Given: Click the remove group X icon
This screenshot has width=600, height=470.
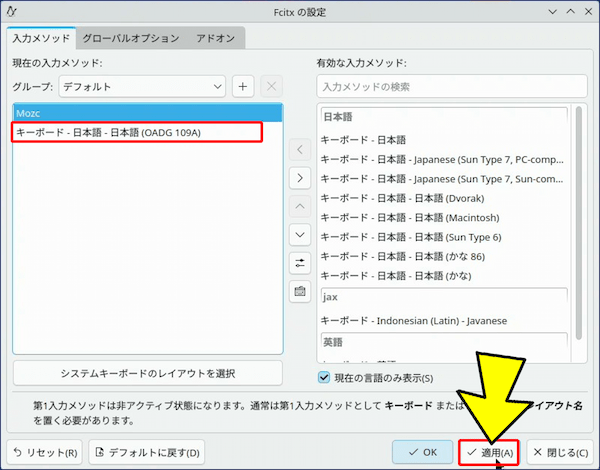Looking at the screenshot, I should [x=271, y=86].
